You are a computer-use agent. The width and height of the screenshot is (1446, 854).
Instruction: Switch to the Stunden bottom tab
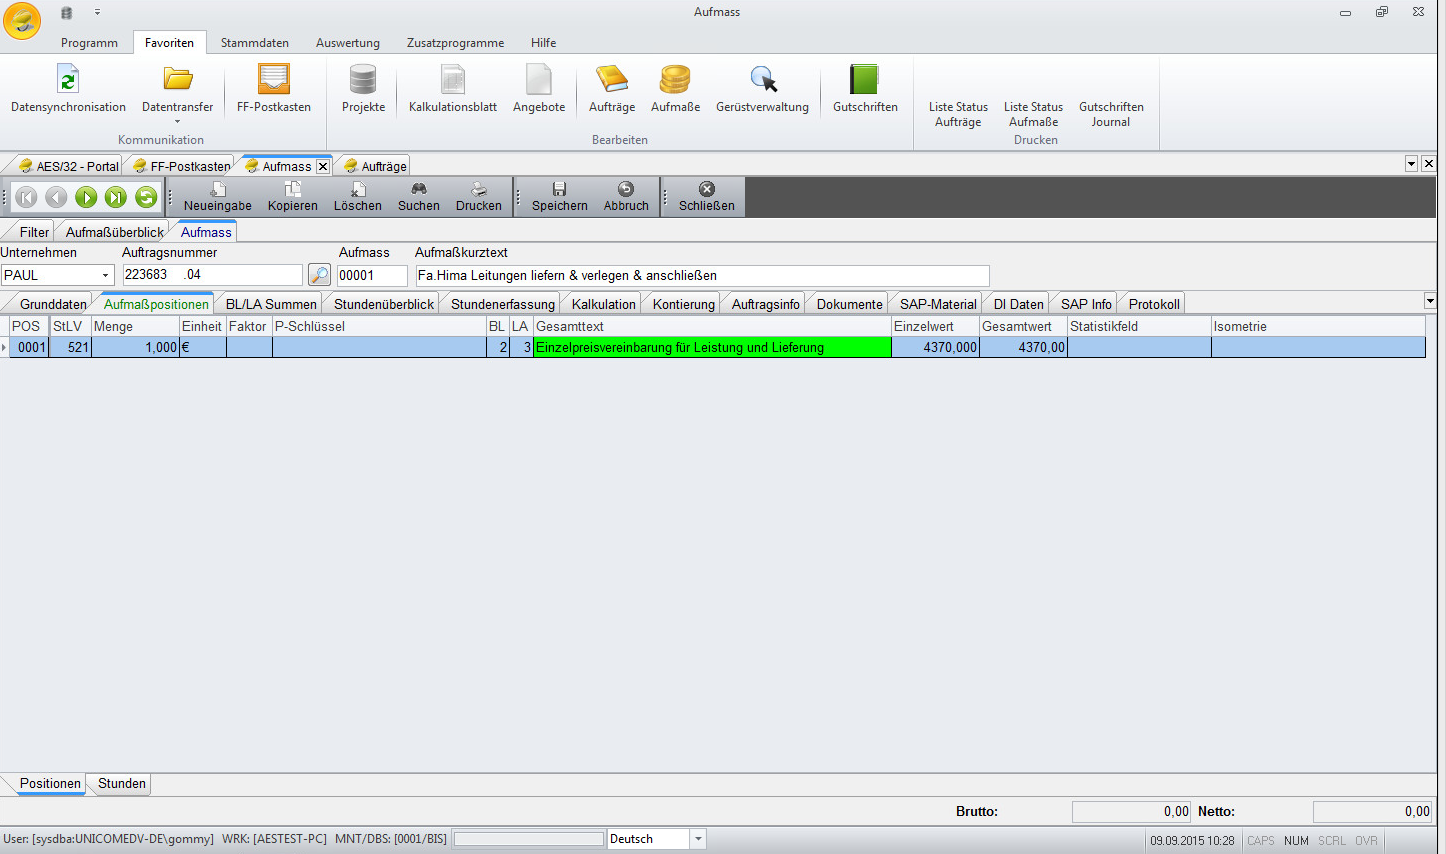coord(122,783)
